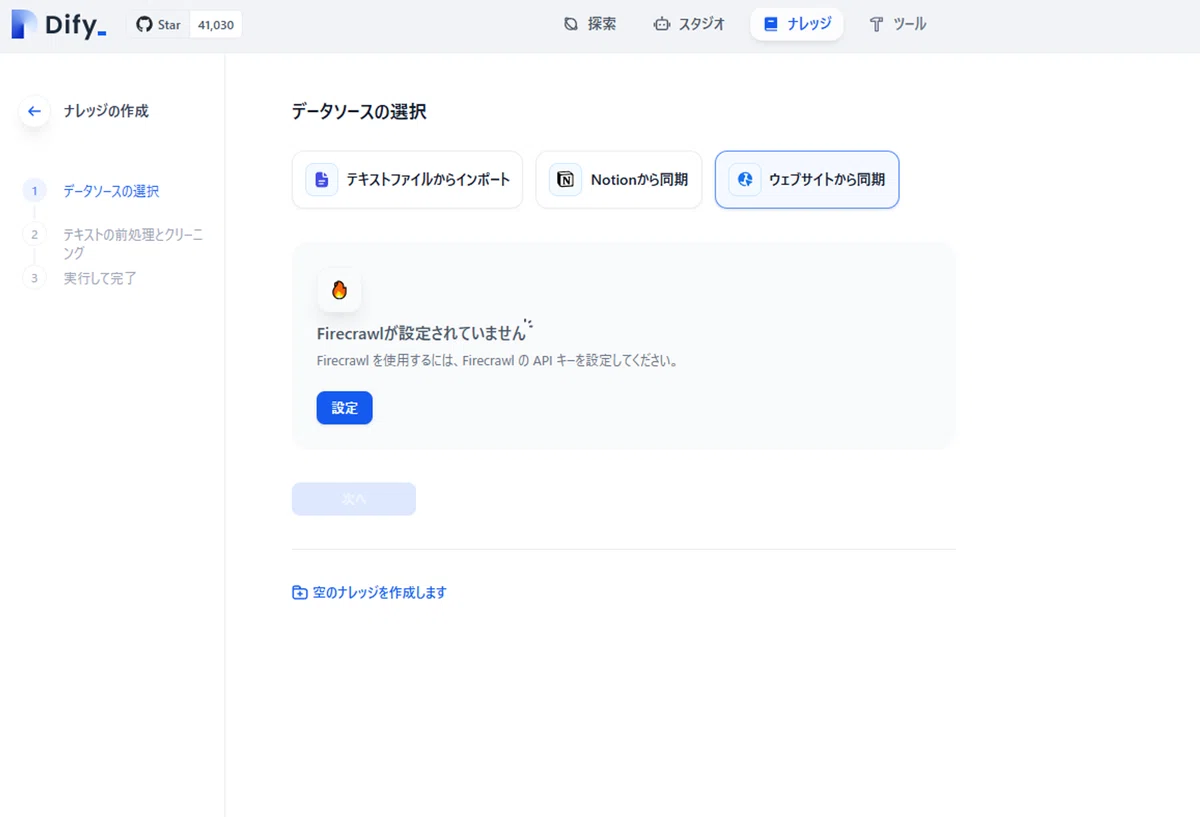This screenshot has width=1200, height=817.
Task: Click the Firecrawlが設定されていません heading
Action: click(421, 334)
